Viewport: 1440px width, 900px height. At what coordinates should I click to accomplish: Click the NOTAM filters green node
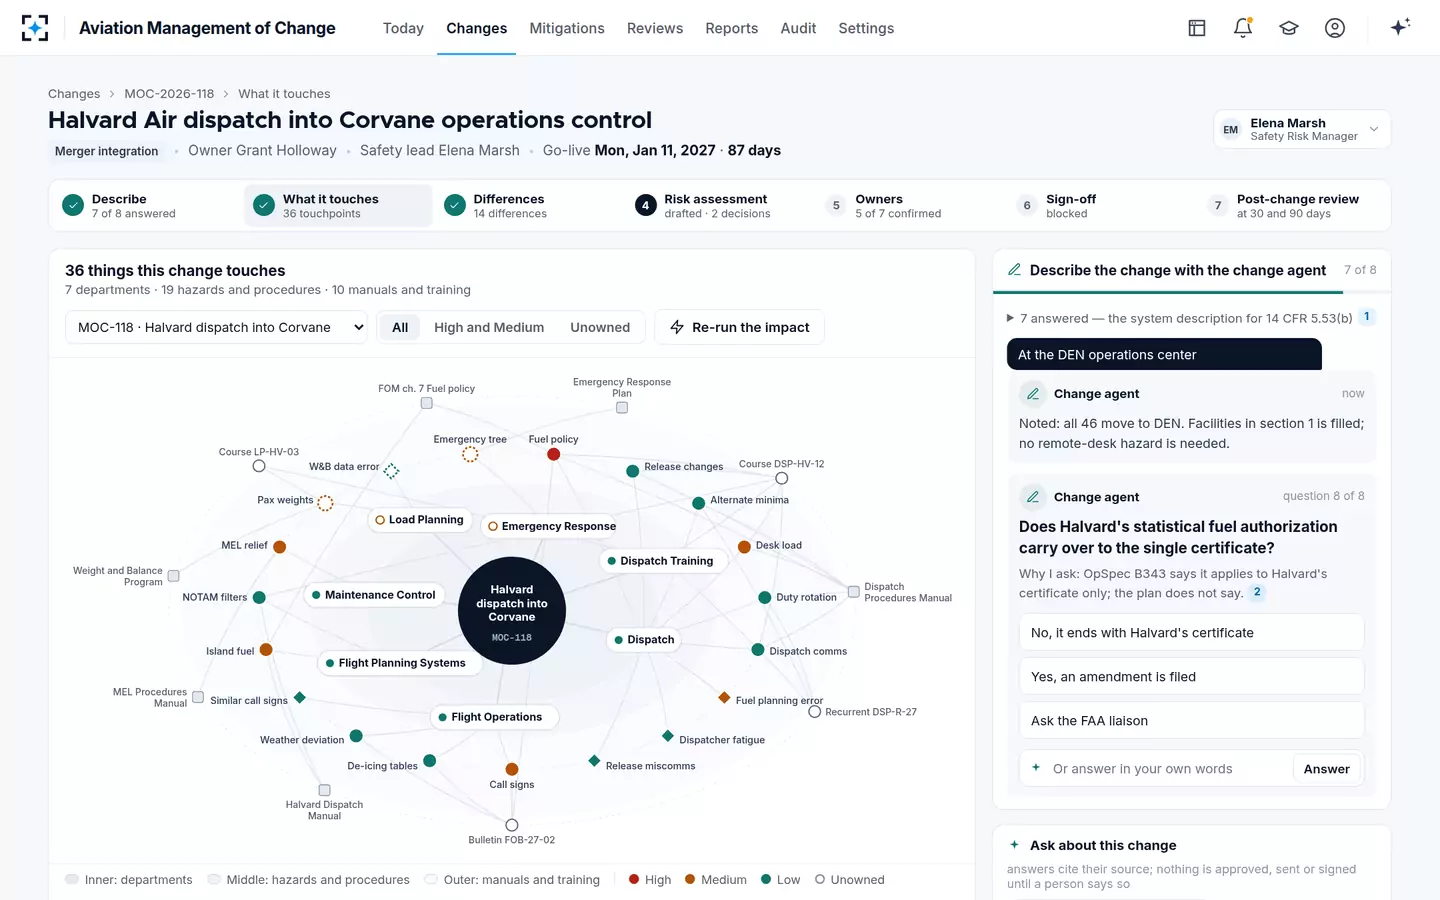tap(259, 598)
